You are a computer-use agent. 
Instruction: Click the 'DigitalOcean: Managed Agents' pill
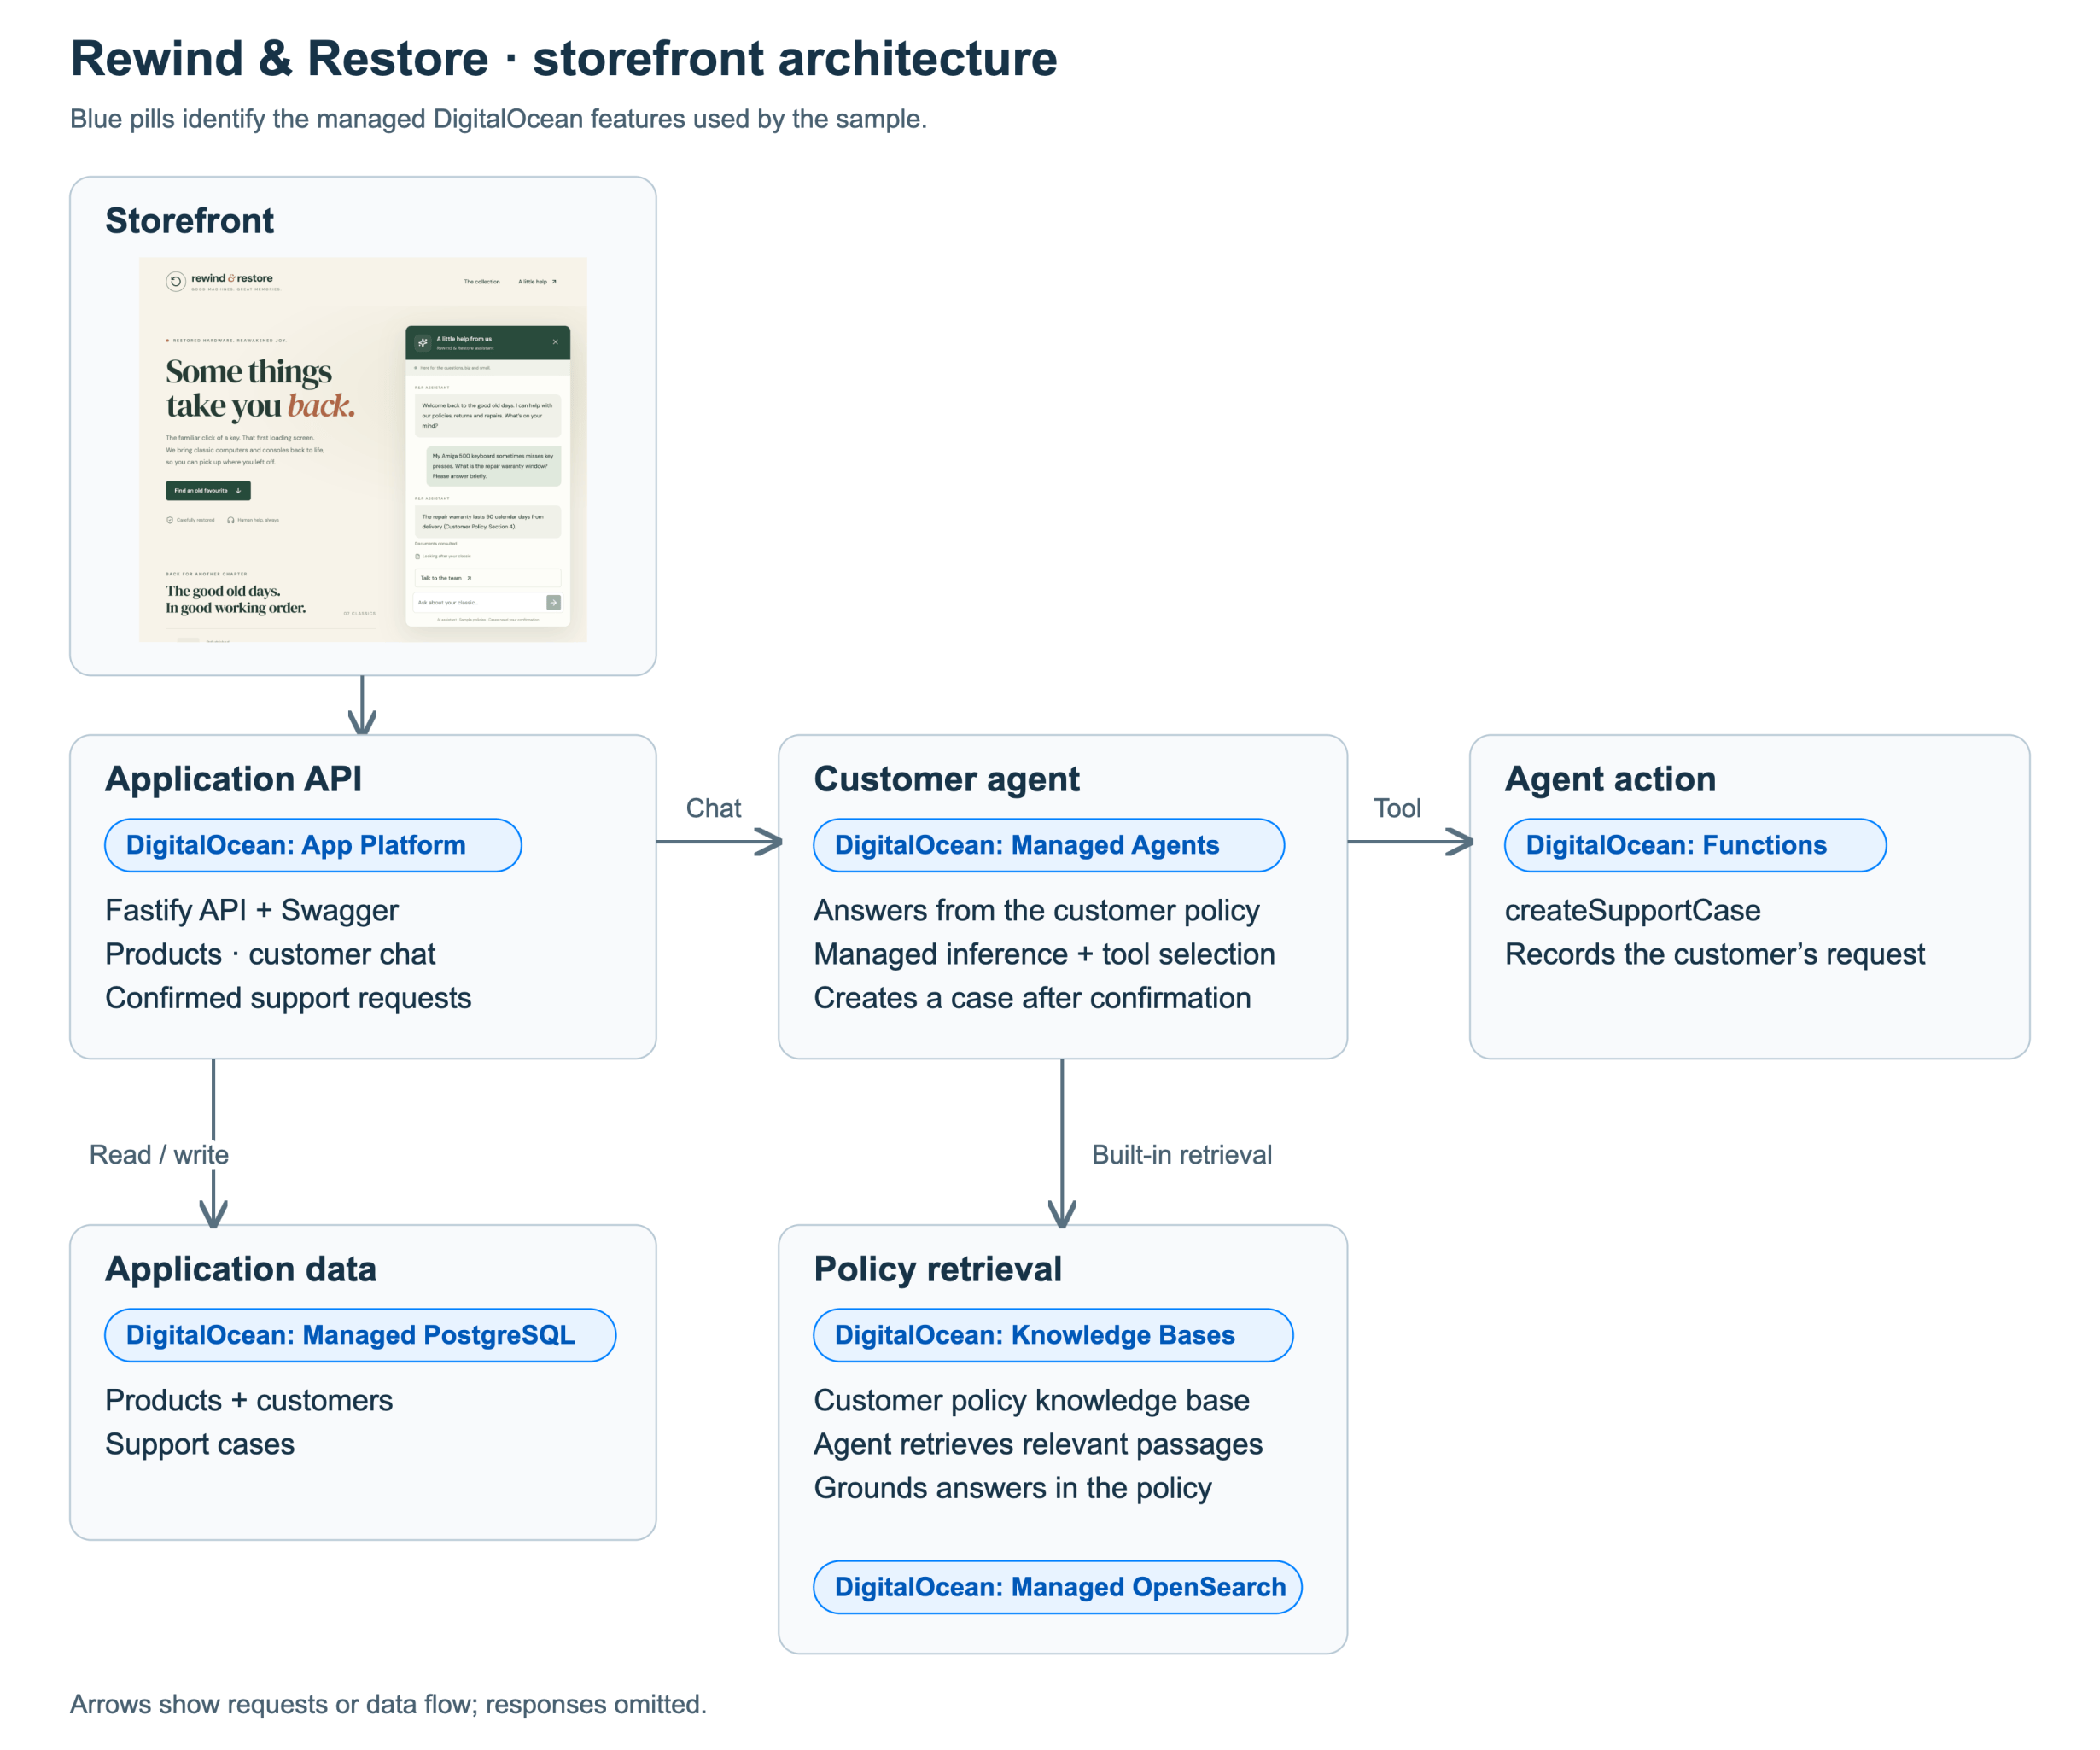[1049, 845]
